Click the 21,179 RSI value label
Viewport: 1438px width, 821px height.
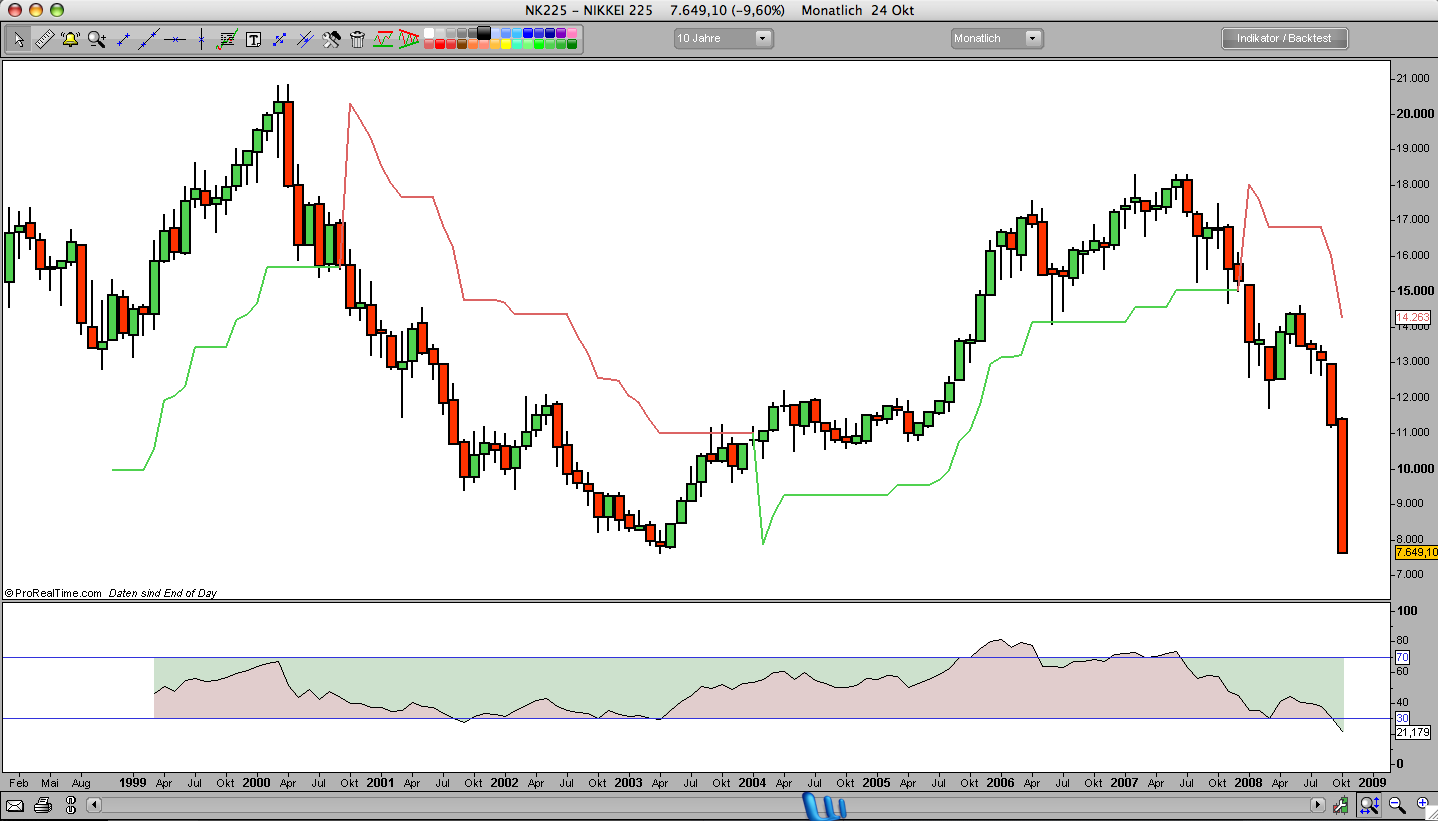(x=1413, y=732)
